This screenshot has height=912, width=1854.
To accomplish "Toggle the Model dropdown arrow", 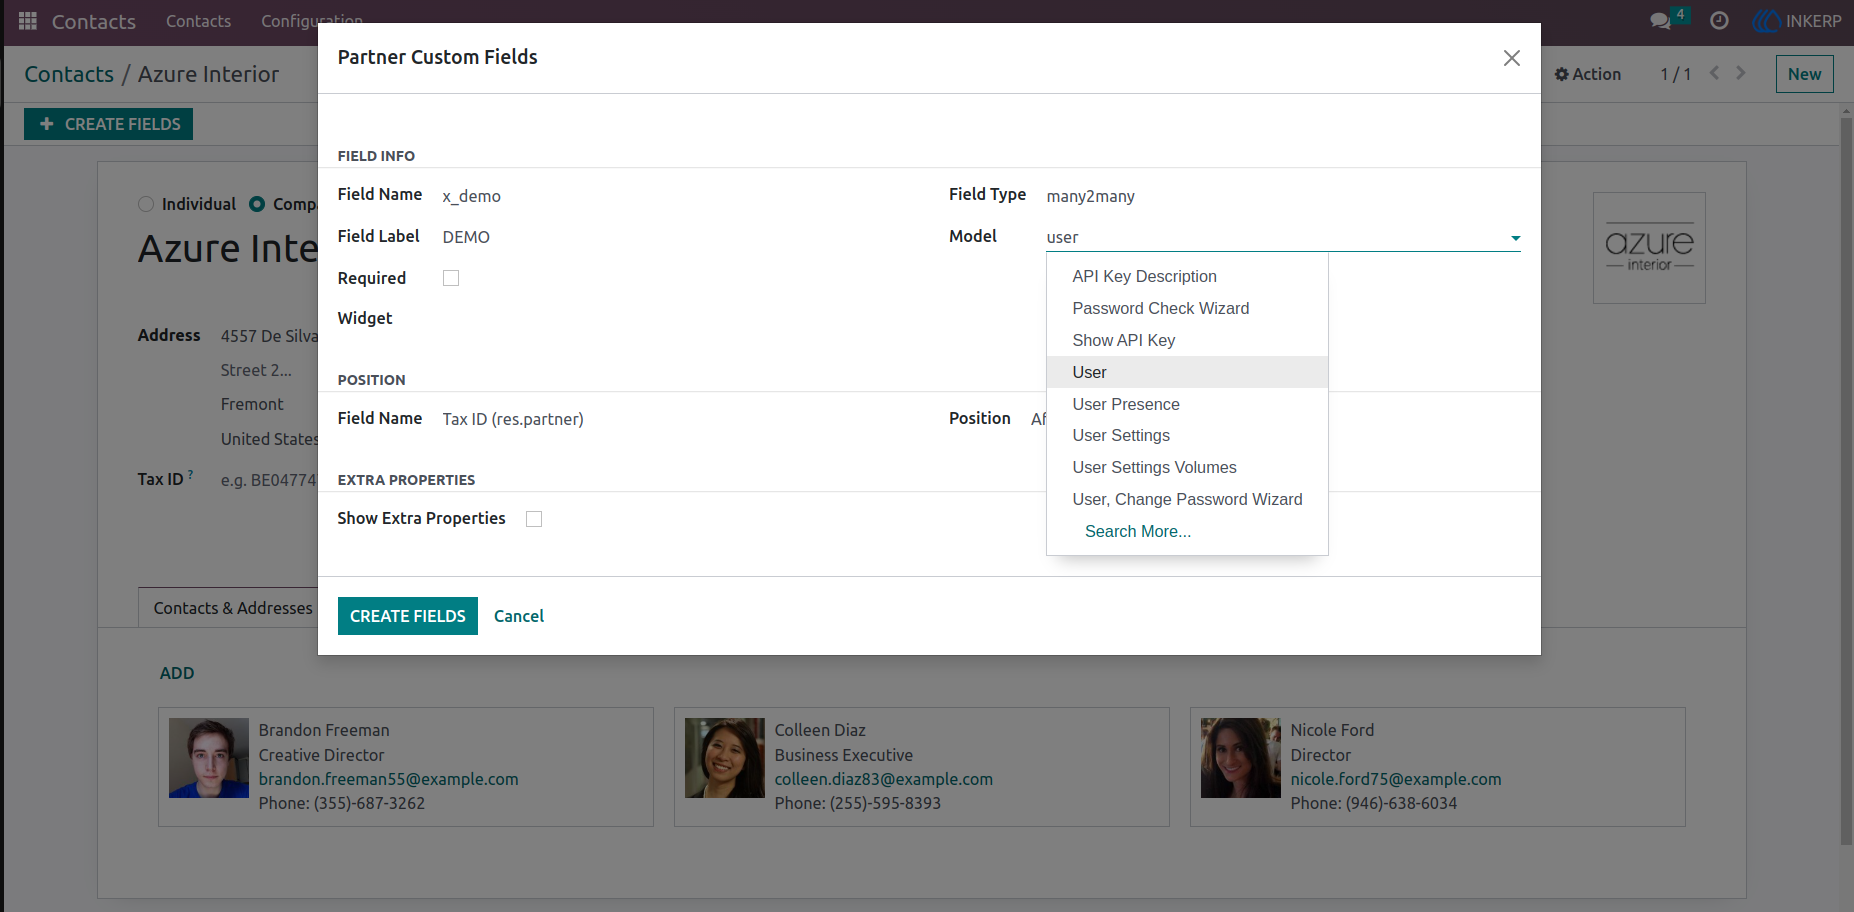I will (1515, 238).
